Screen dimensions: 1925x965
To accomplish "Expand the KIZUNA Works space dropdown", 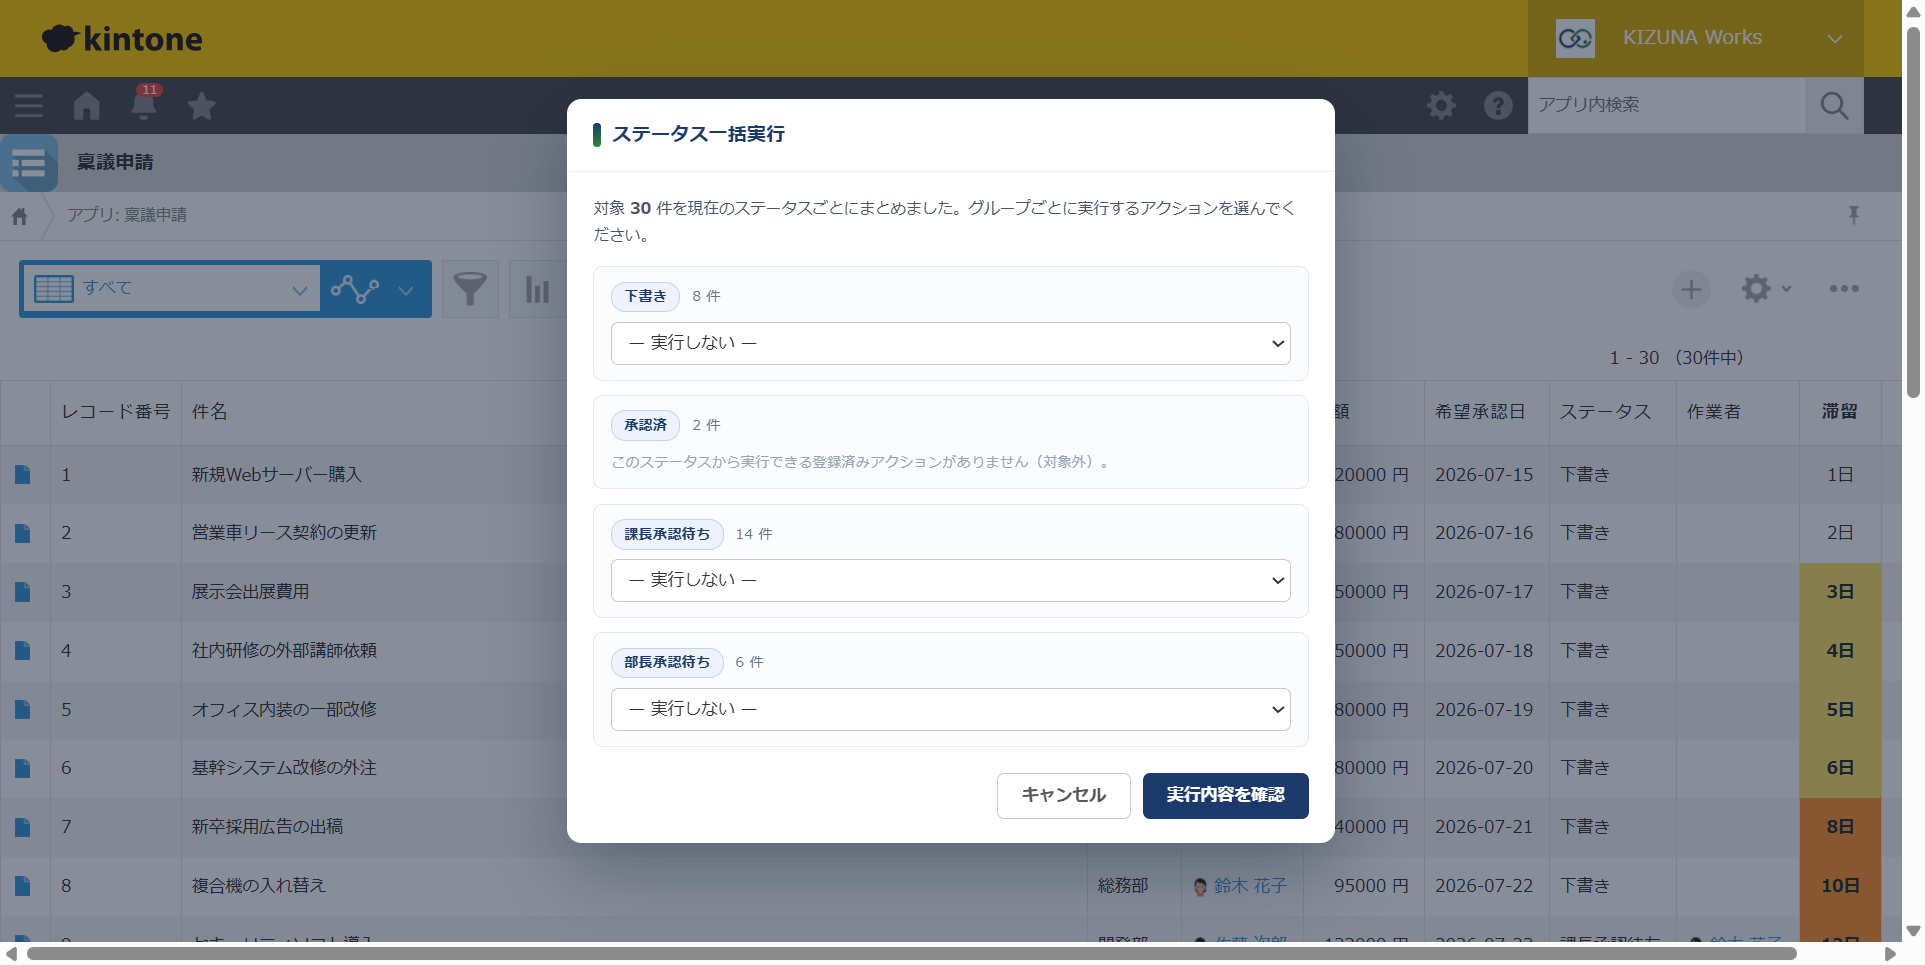I will coord(1834,39).
